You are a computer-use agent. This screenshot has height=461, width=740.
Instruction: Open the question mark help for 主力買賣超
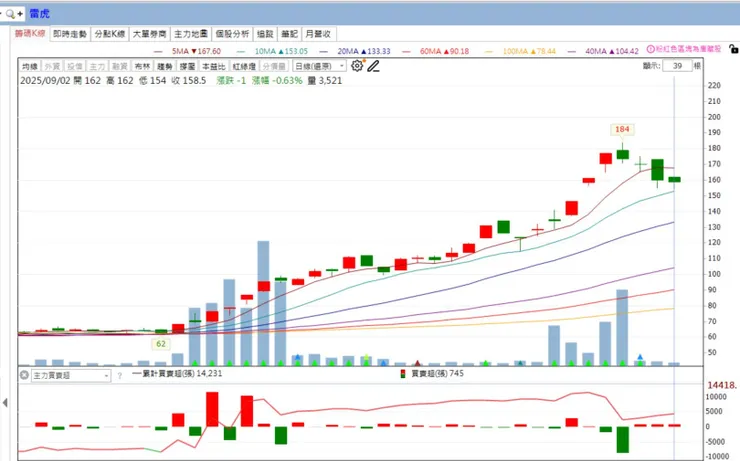(120, 376)
